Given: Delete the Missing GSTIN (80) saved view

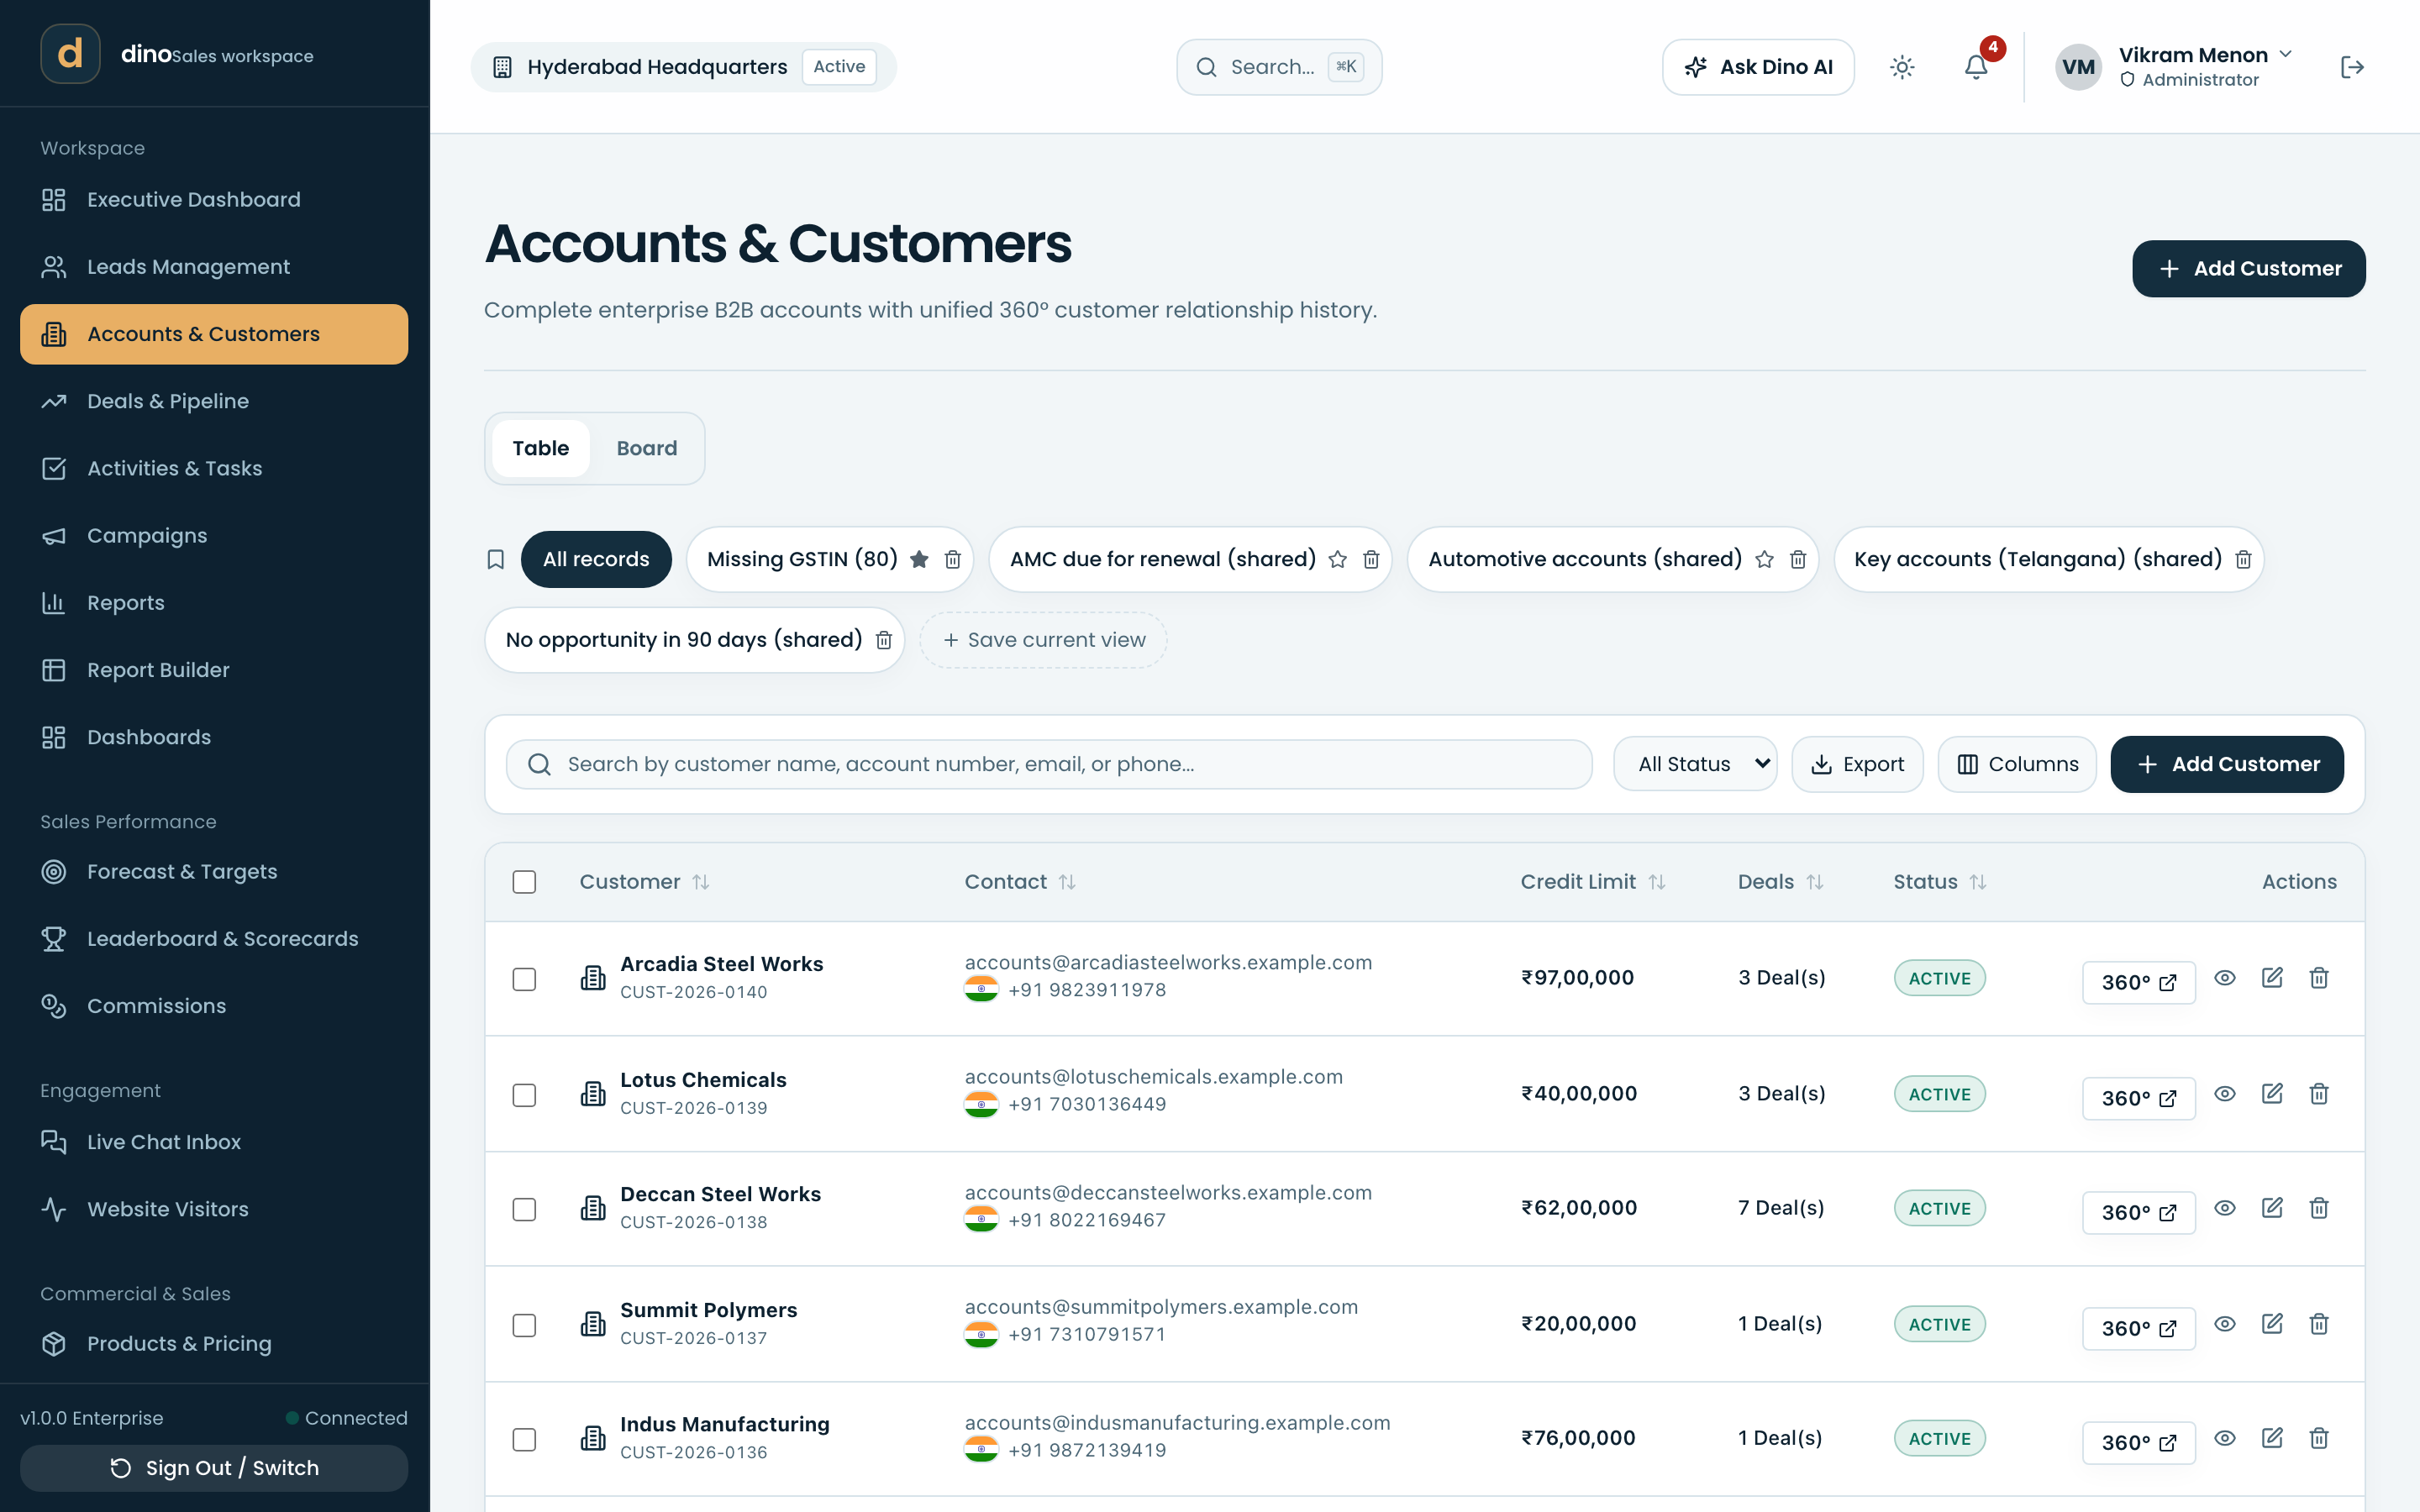Looking at the screenshot, I should pos(953,559).
